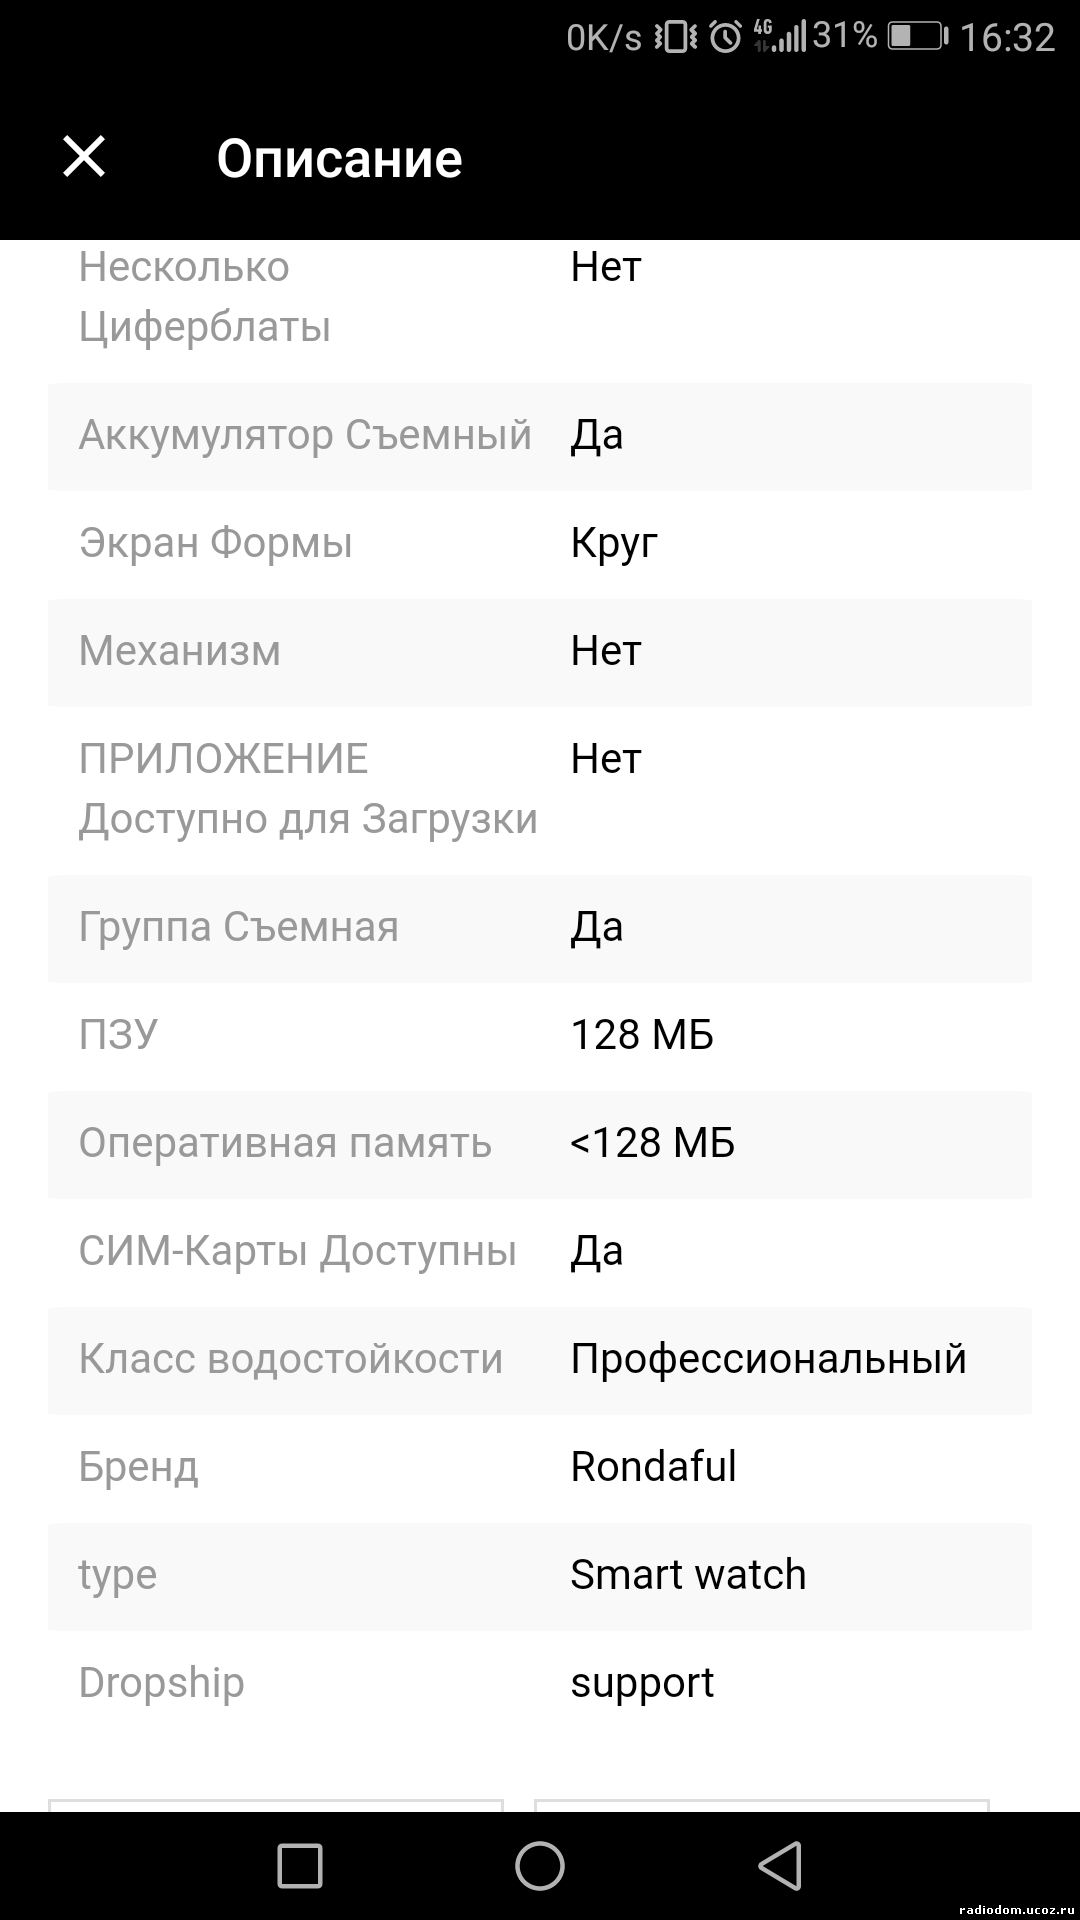Tap the Оперативная память row
Image resolution: width=1080 pixels, height=1920 pixels.
click(540, 1144)
